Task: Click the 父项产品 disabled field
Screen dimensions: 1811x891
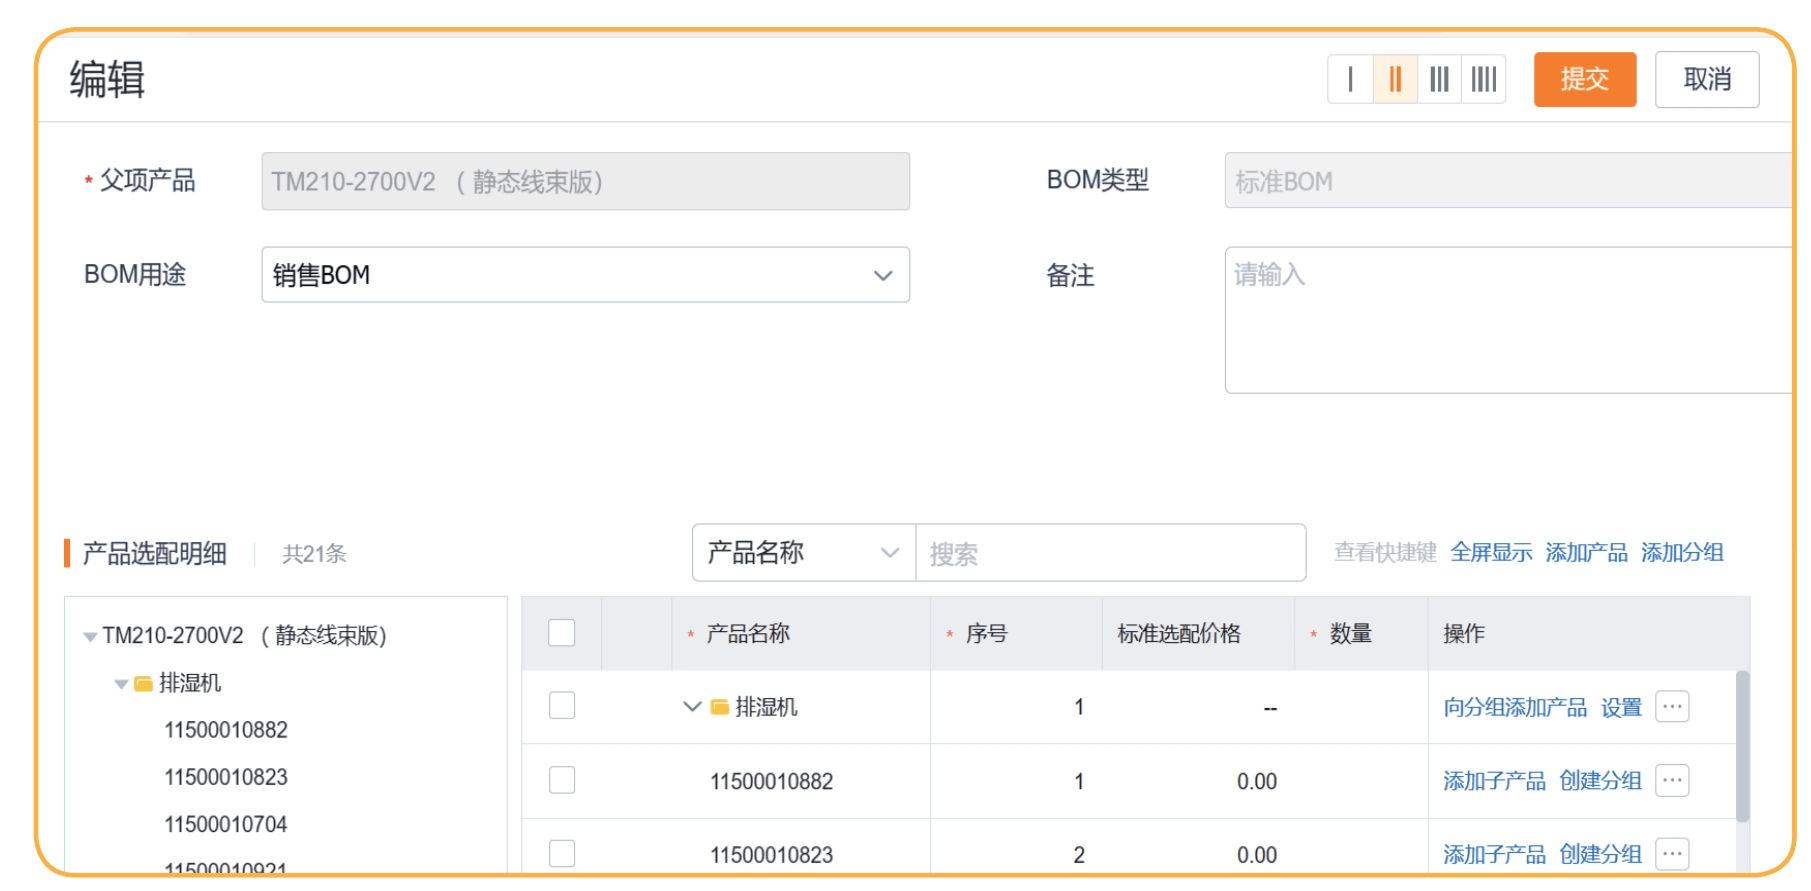Action: 586,181
